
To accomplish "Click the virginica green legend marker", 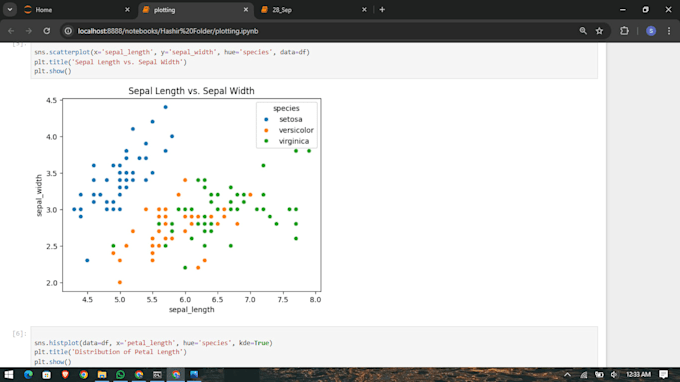I will click(x=266, y=141).
